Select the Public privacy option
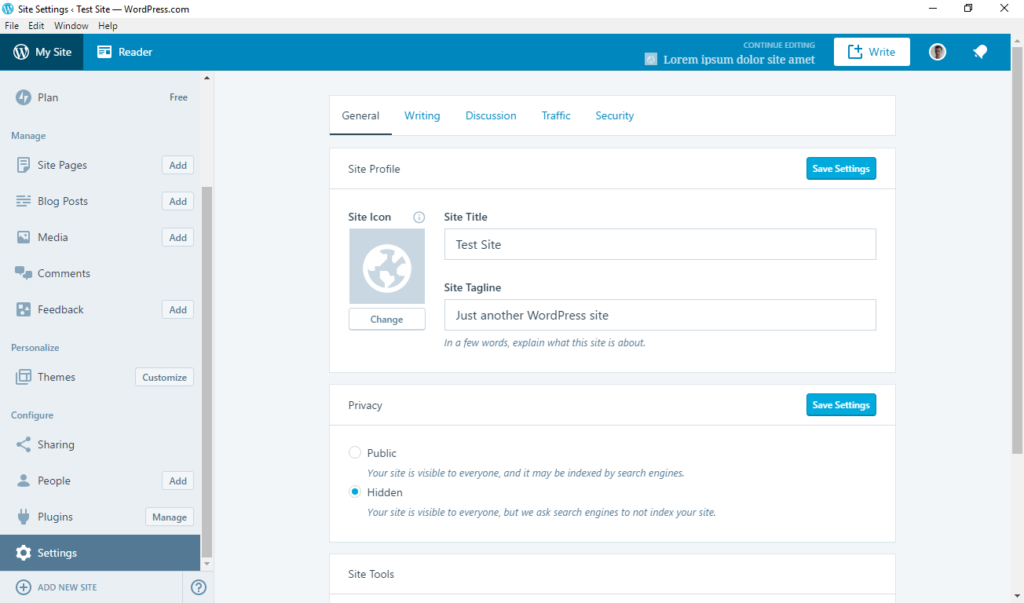Screen dimensions: 1024x603 coord(354,452)
